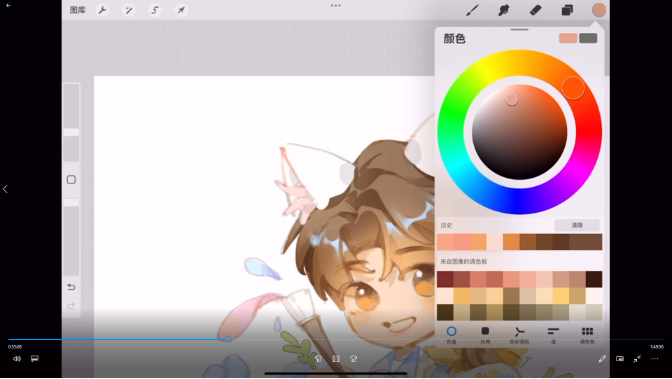Open the 图库 Gallery

pyautogui.click(x=78, y=10)
